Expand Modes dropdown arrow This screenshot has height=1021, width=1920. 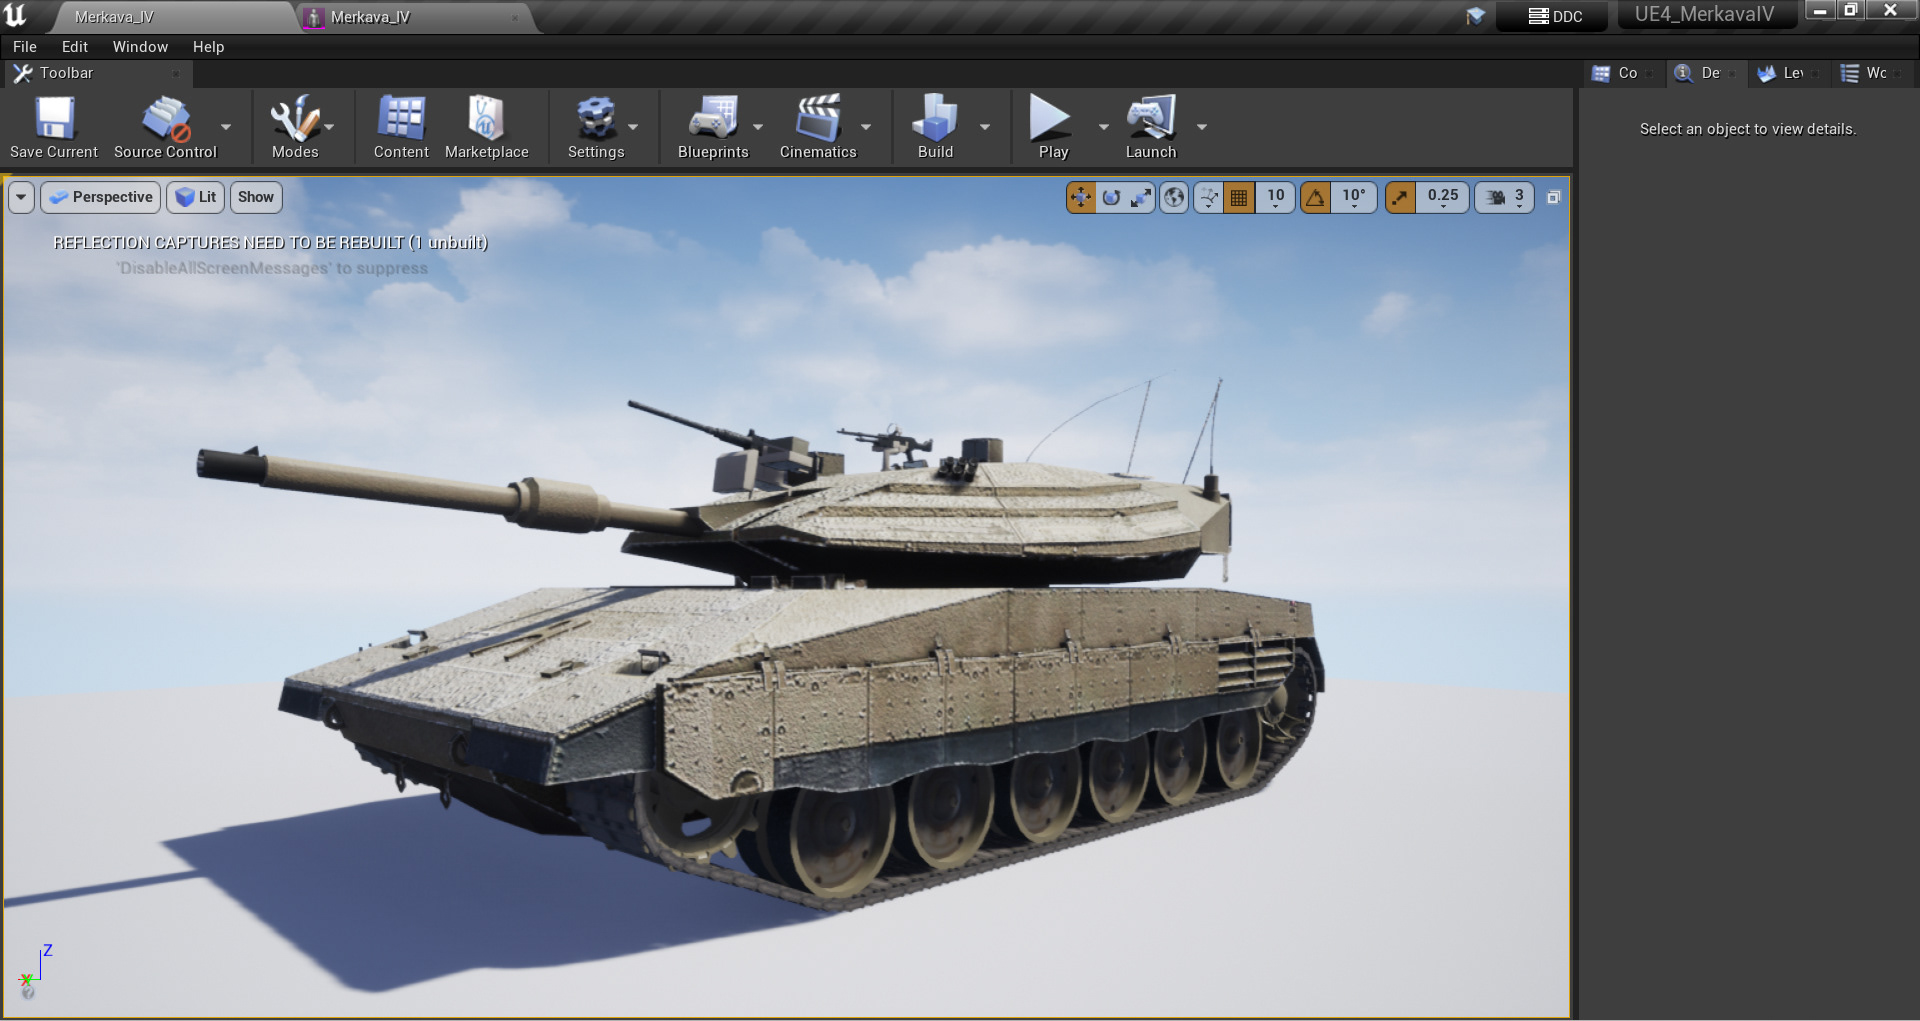click(330, 127)
